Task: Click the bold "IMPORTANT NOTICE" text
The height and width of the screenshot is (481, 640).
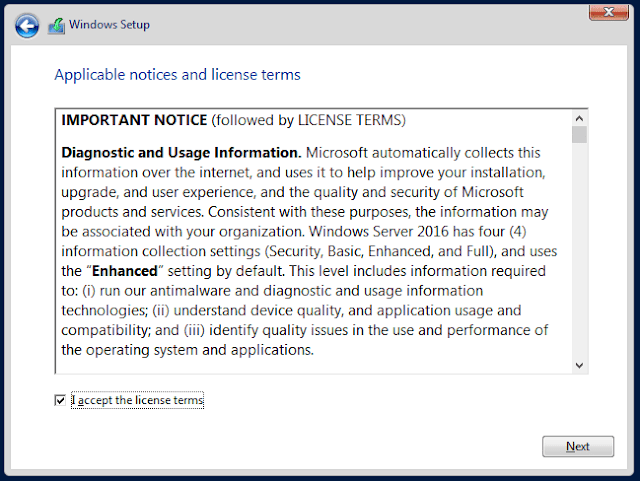Action: (134, 120)
